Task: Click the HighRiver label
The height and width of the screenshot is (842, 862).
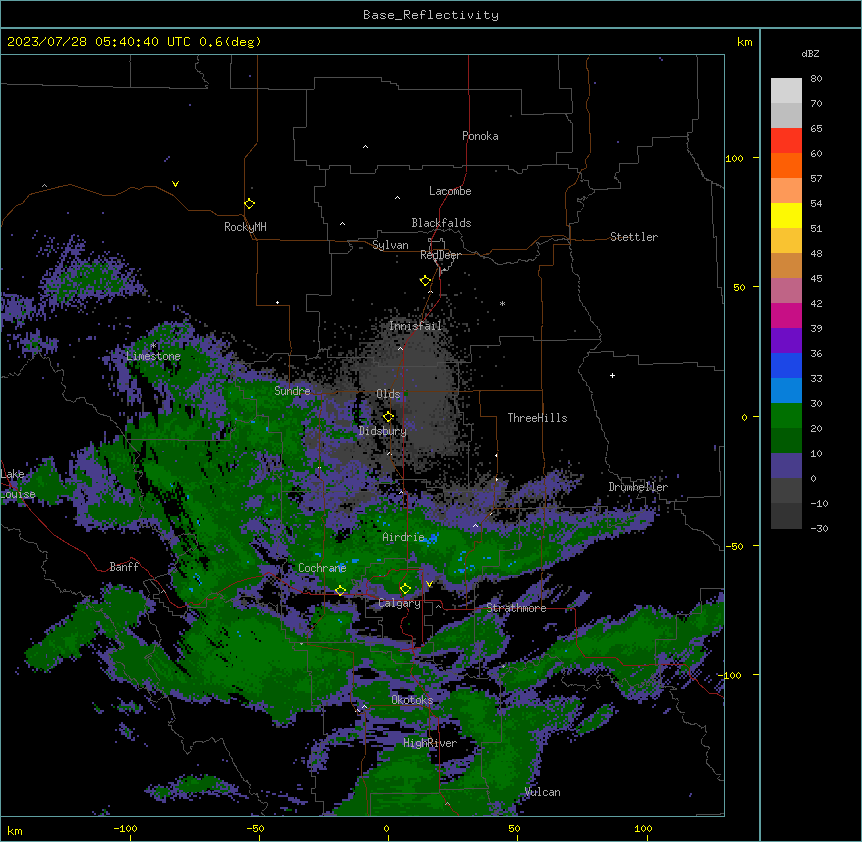Action: [x=430, y=743]
